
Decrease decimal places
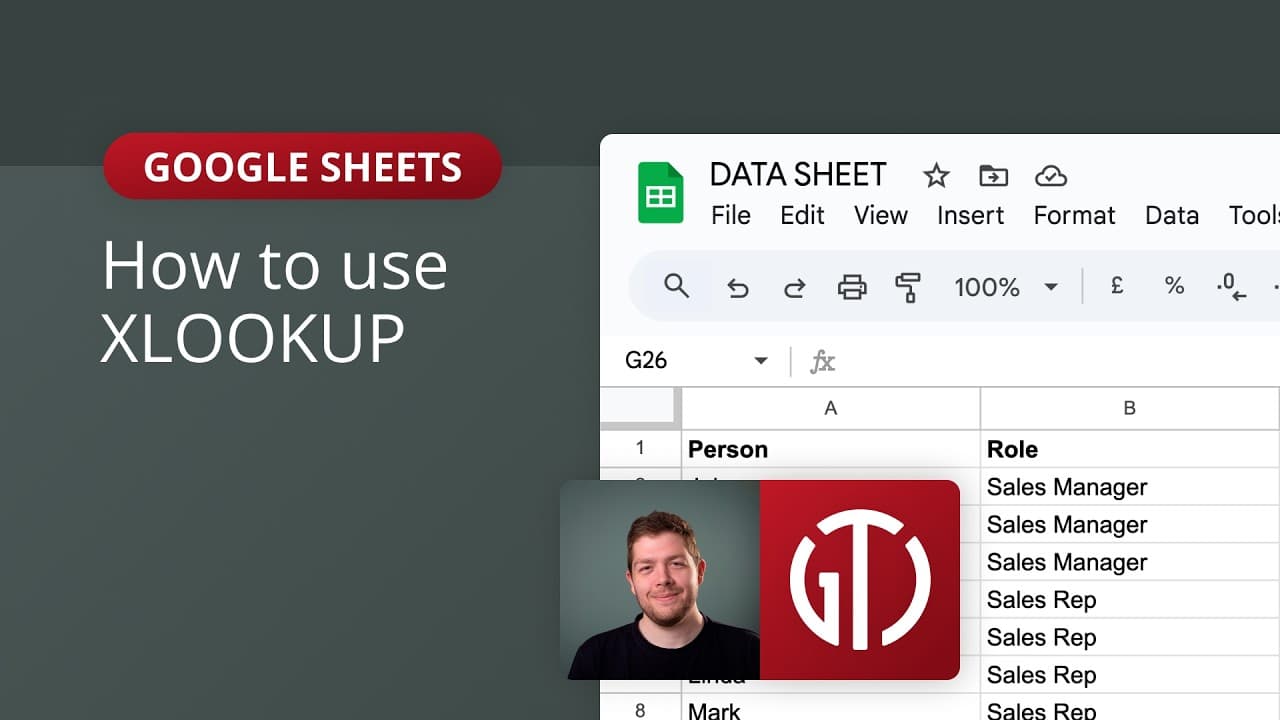pyautogui.click(x=1231, y=287)
